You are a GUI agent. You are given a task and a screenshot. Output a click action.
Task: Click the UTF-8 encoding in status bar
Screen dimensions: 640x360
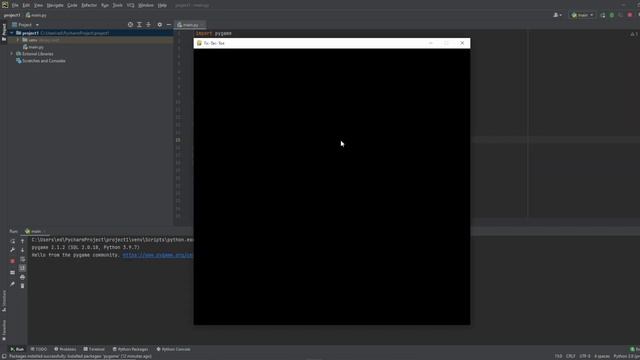585,356
